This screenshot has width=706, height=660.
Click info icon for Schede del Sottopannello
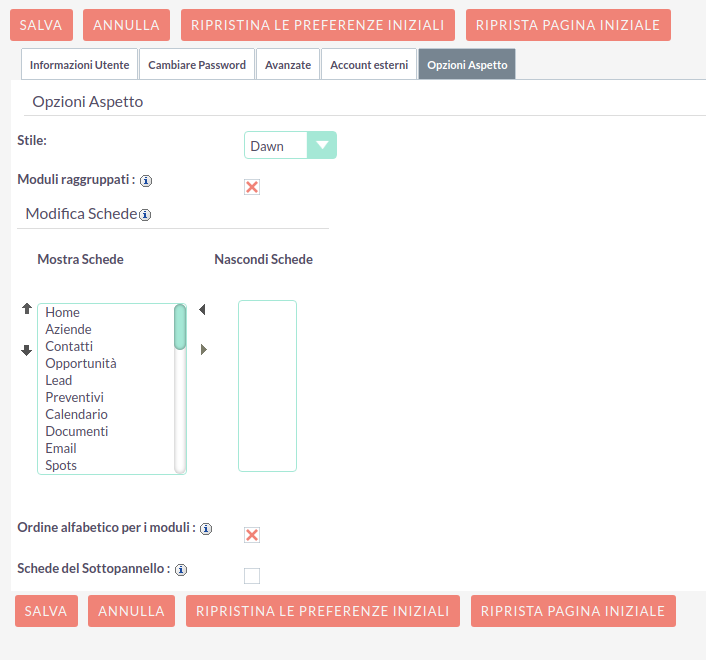(181, 570)
